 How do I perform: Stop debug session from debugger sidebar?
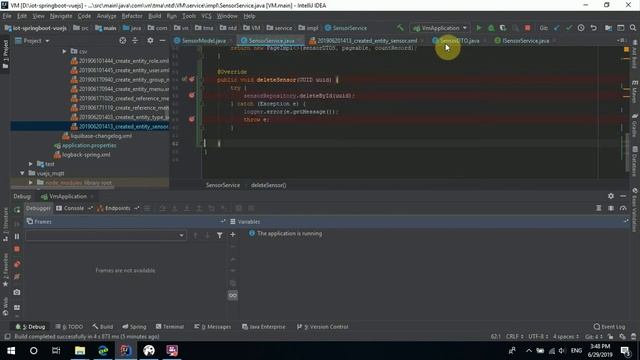(x=17, y=249)
